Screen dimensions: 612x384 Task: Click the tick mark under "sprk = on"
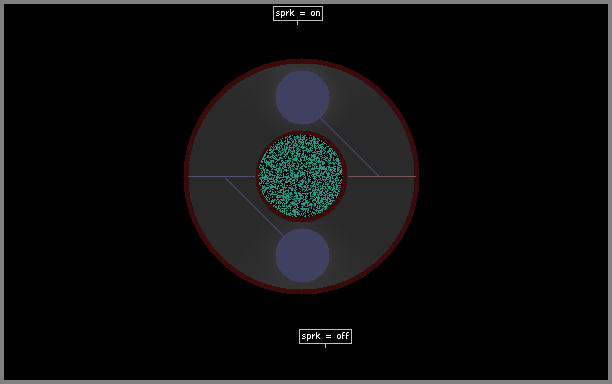[x=297, y=23]
